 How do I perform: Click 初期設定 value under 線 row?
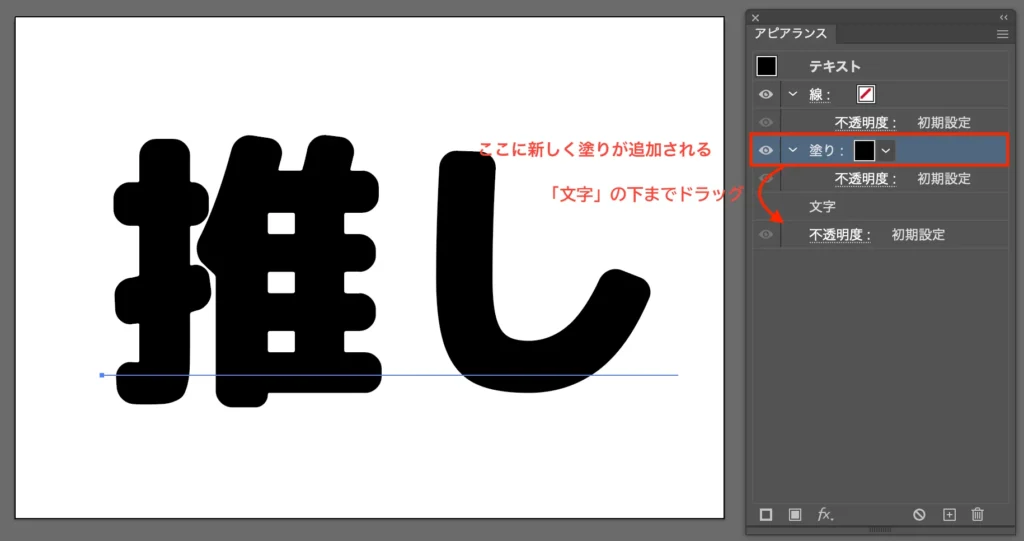(x=944, y=123)
